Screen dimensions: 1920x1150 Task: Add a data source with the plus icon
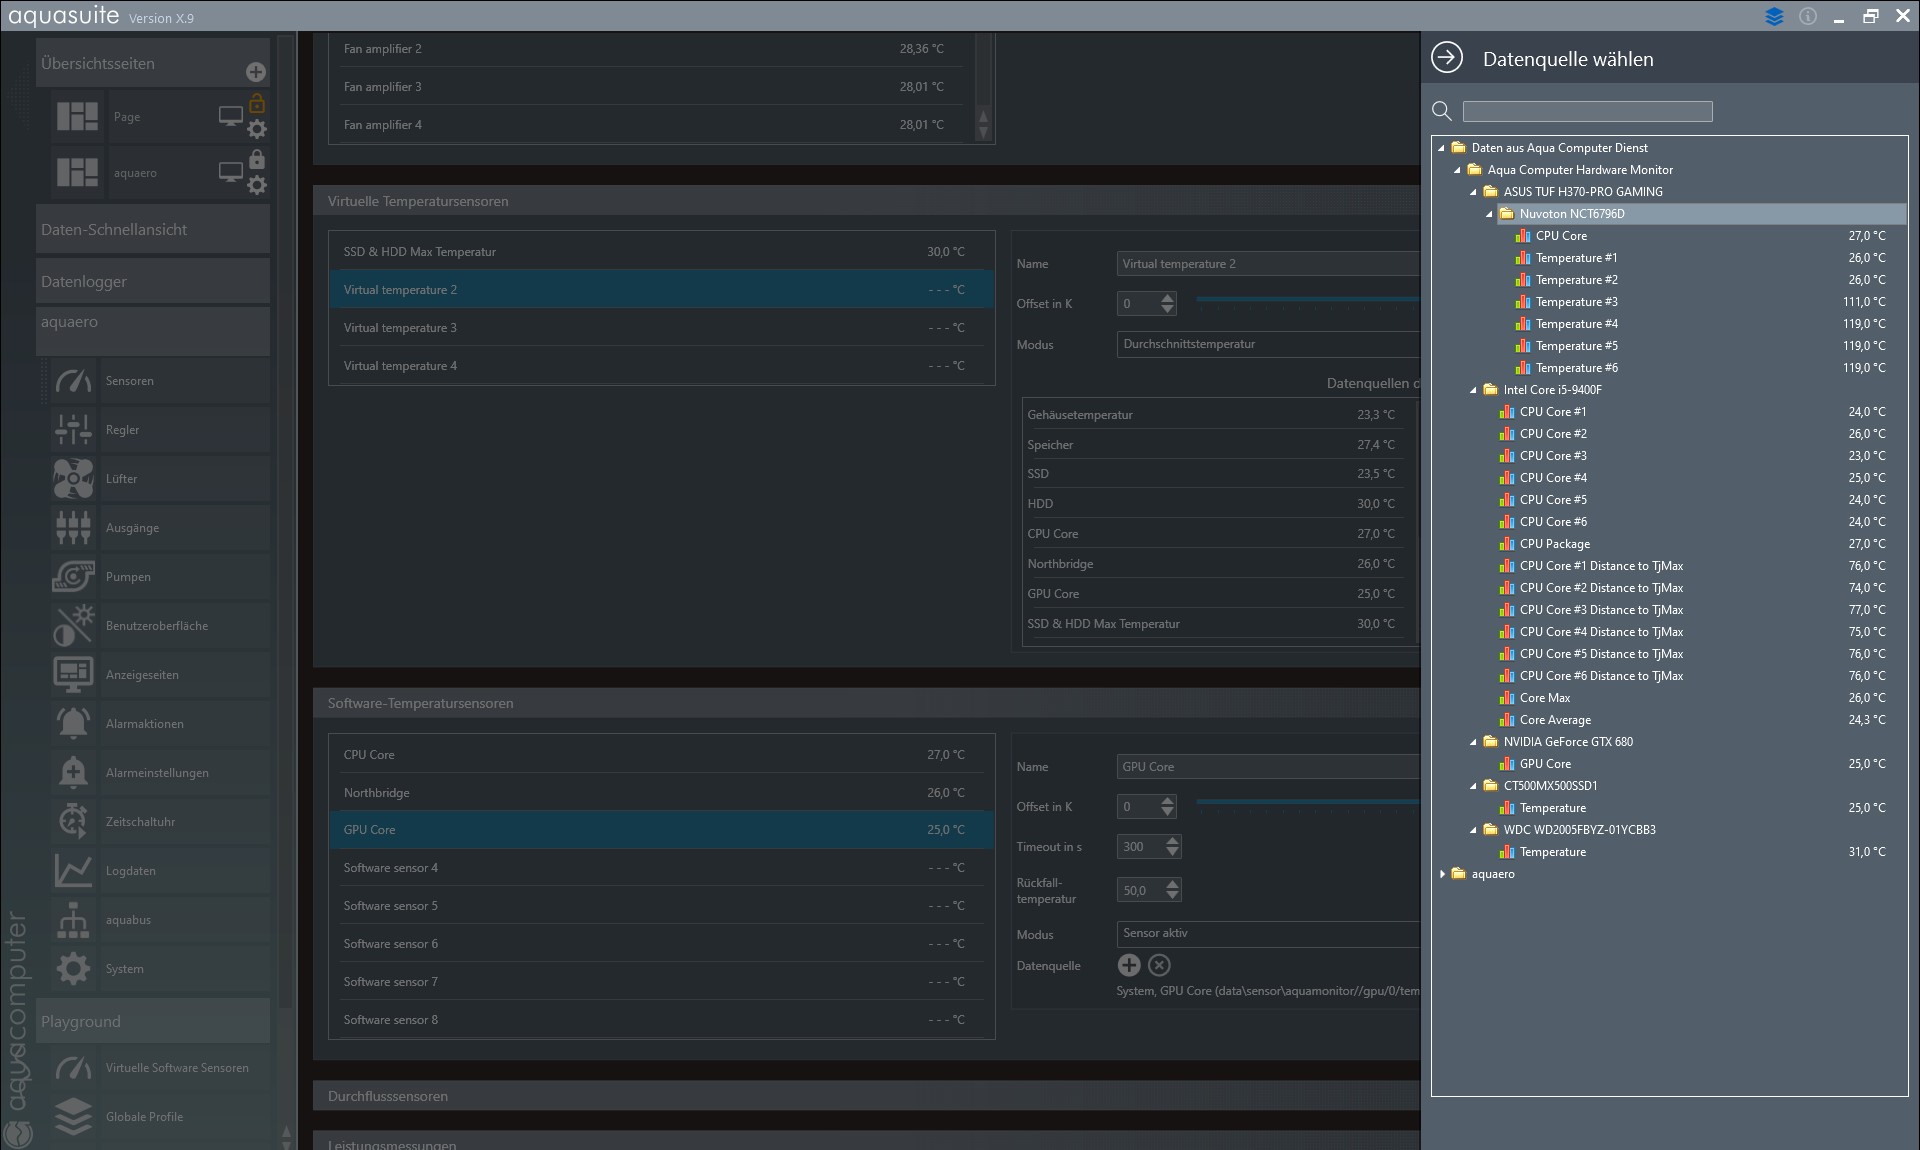pos(1129,965)
